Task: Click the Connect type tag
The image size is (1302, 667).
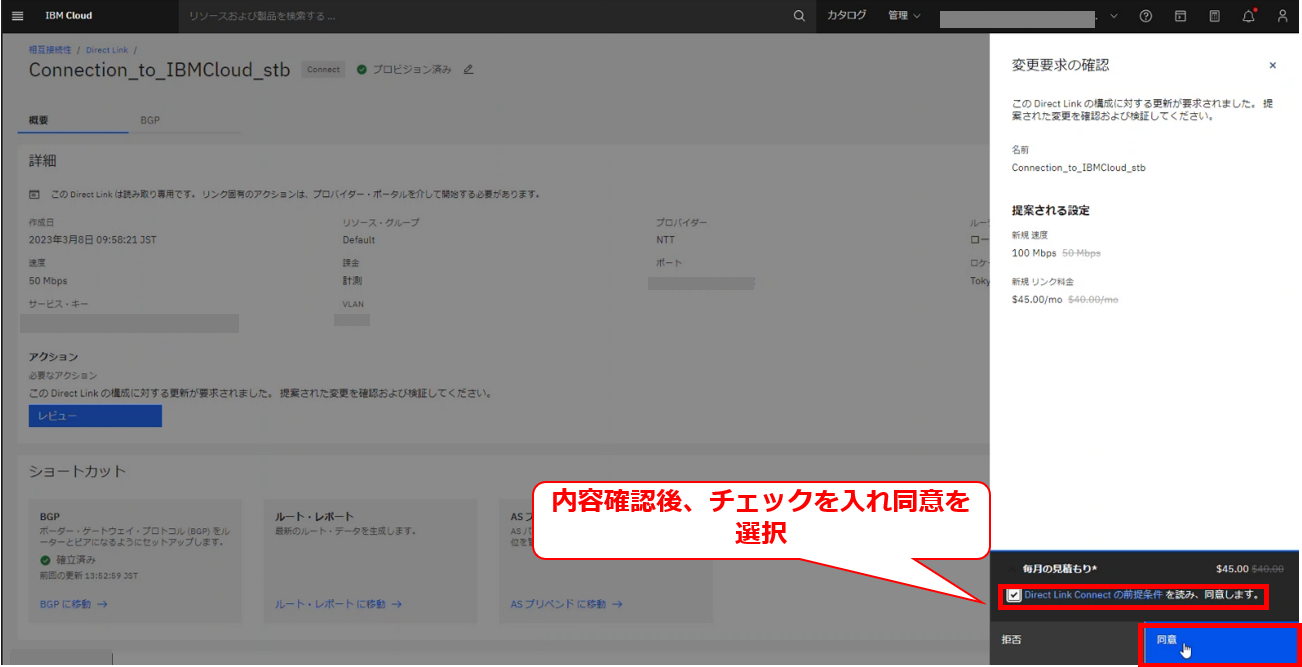Action: (x=323, y=70)
